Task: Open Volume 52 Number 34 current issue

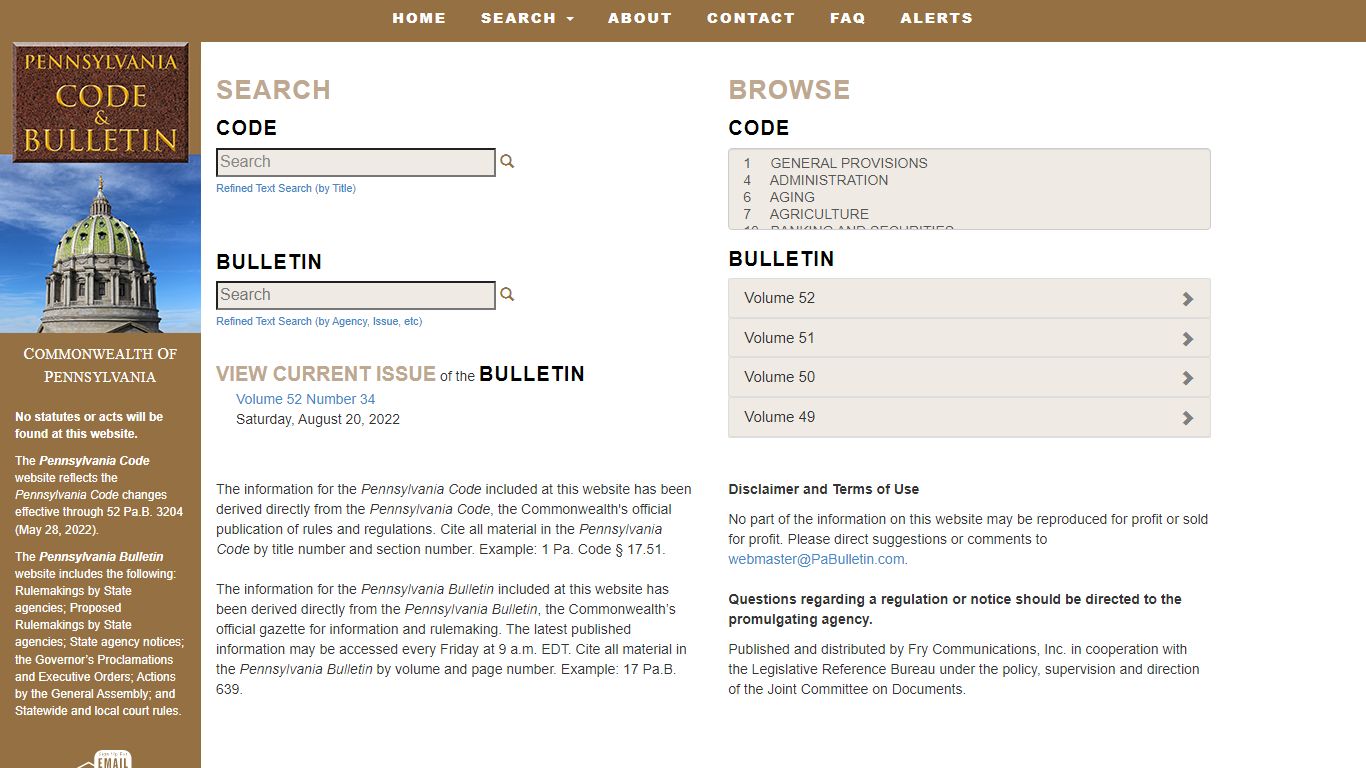Action: [x=305, y=399]
